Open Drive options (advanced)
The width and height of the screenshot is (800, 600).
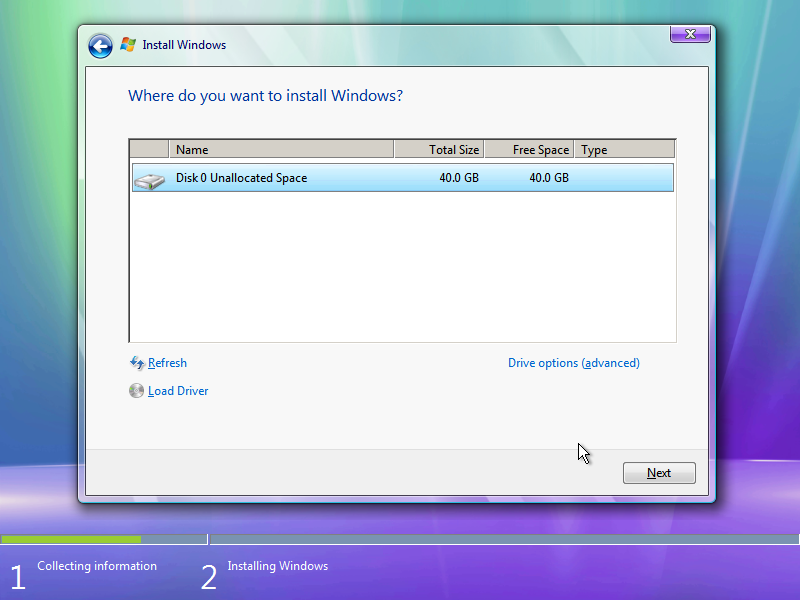[x=573, y=363]
